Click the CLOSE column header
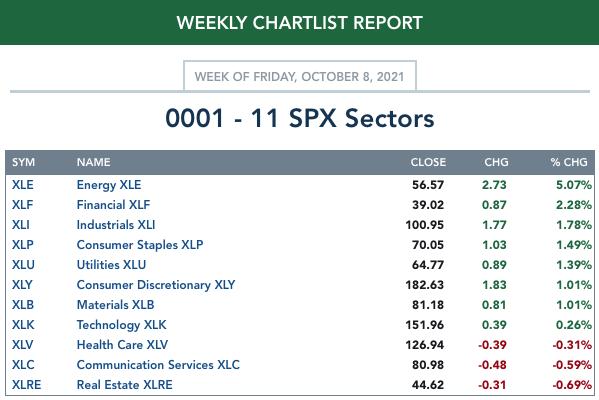Viewport: 599px width, 400px height. pos(428,162)
